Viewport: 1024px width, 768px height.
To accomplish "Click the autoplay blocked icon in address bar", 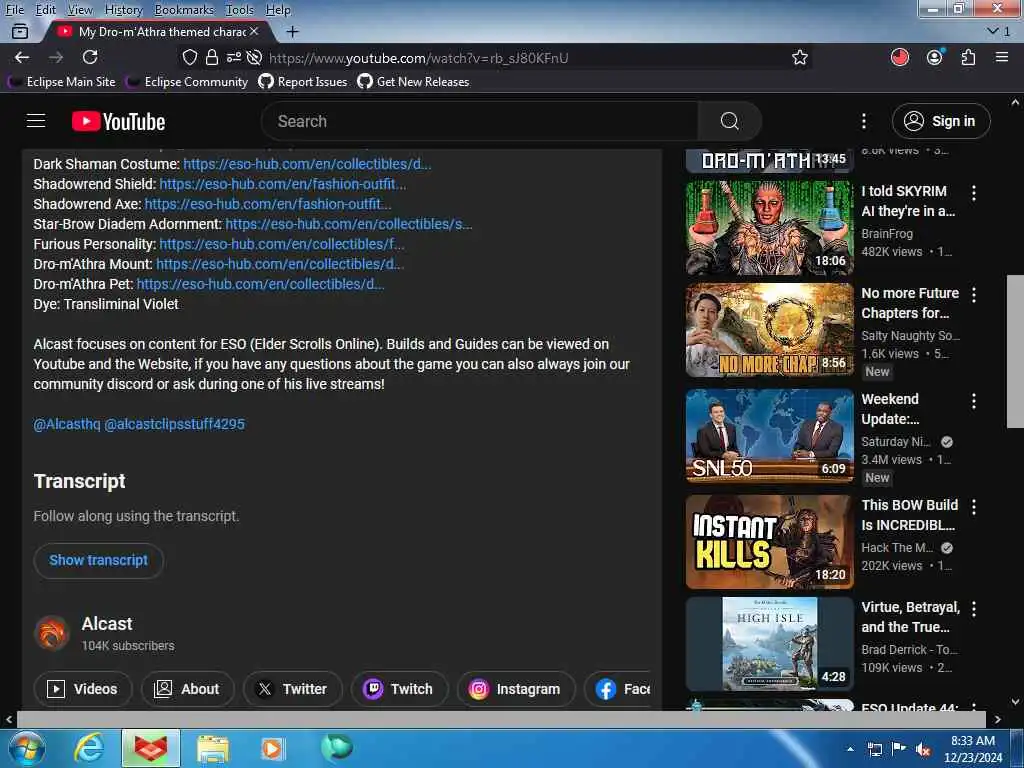I will coord(255,57).
